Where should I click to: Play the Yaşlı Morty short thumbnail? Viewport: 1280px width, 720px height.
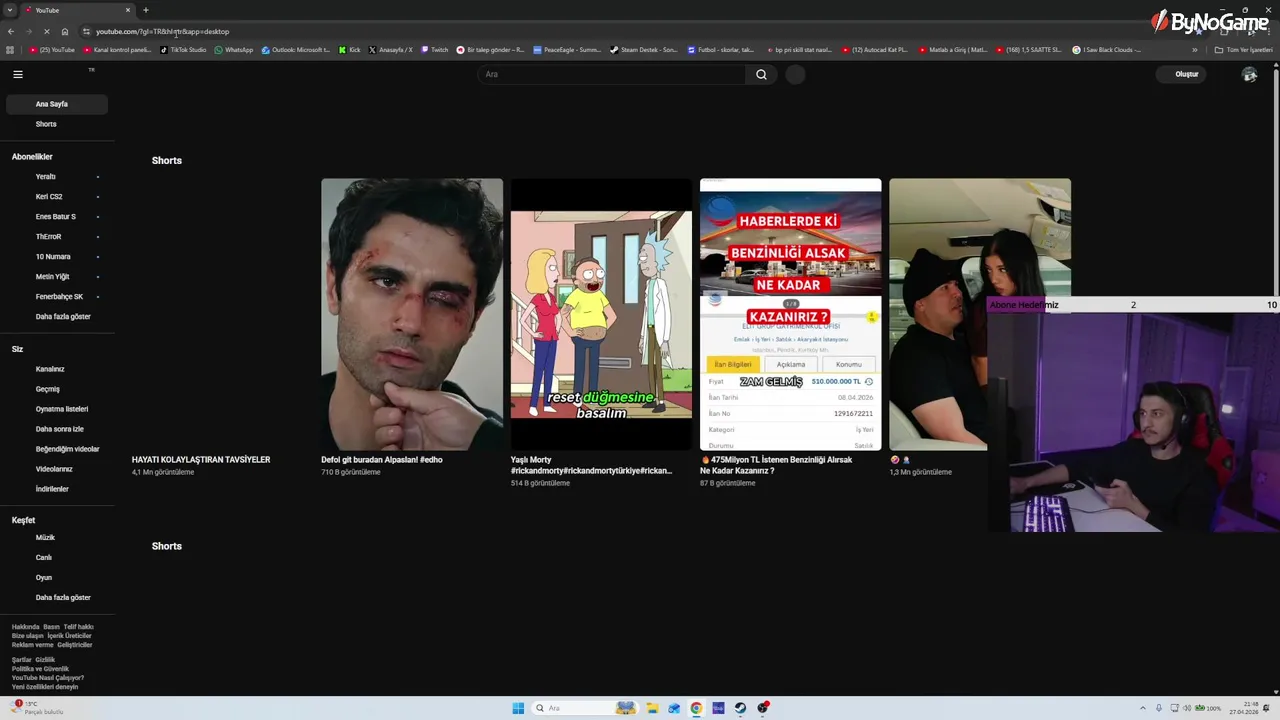pos(601,314)
